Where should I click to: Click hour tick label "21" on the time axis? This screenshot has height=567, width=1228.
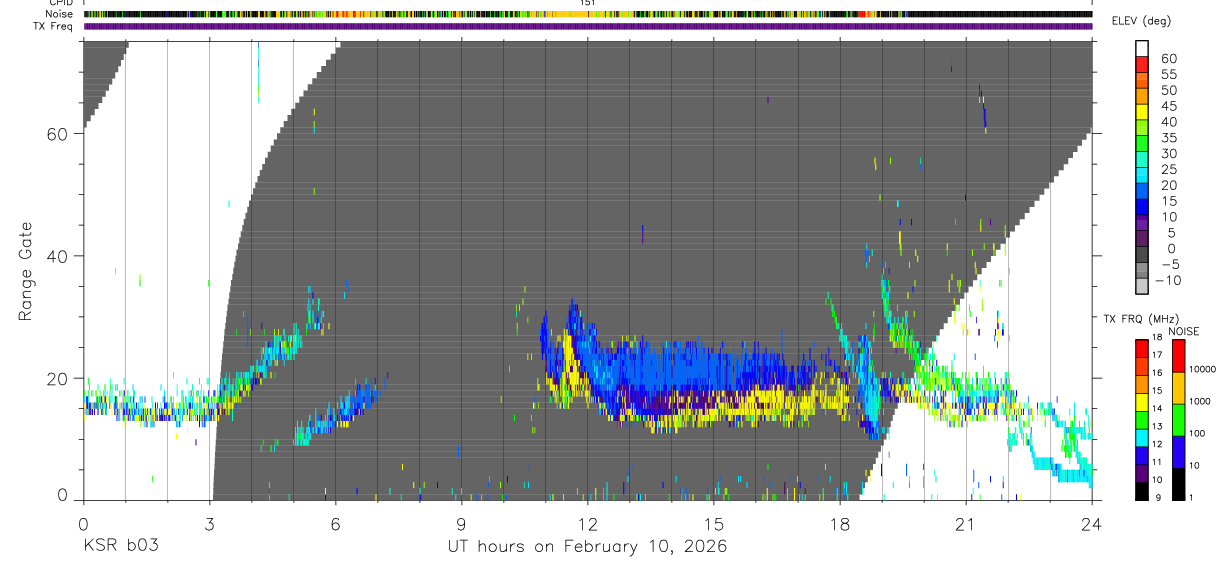966,524
